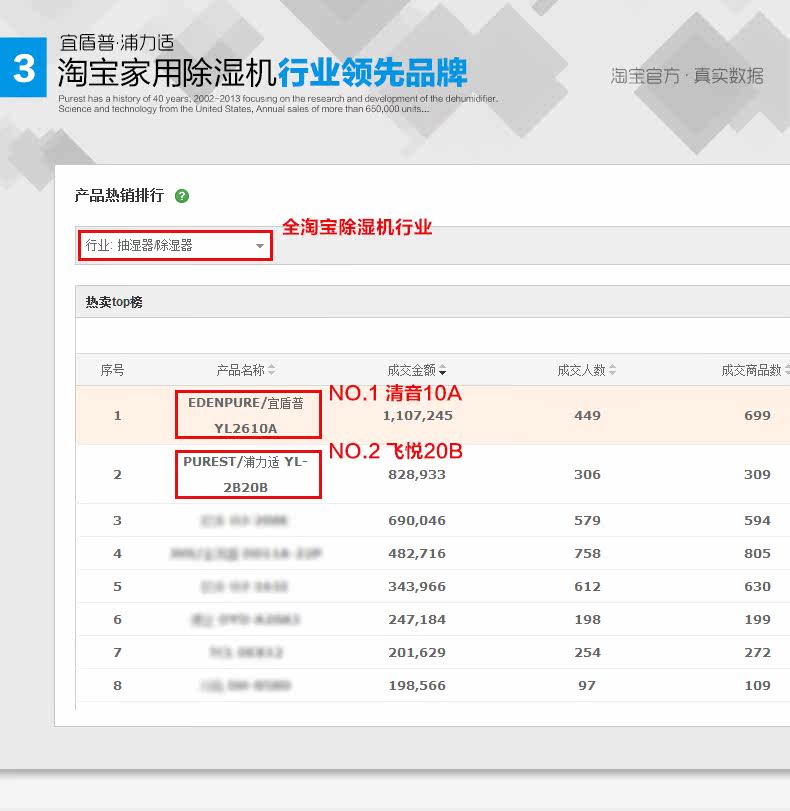Click the 序号 column header
790x811 pixels.
pos(113,370)
